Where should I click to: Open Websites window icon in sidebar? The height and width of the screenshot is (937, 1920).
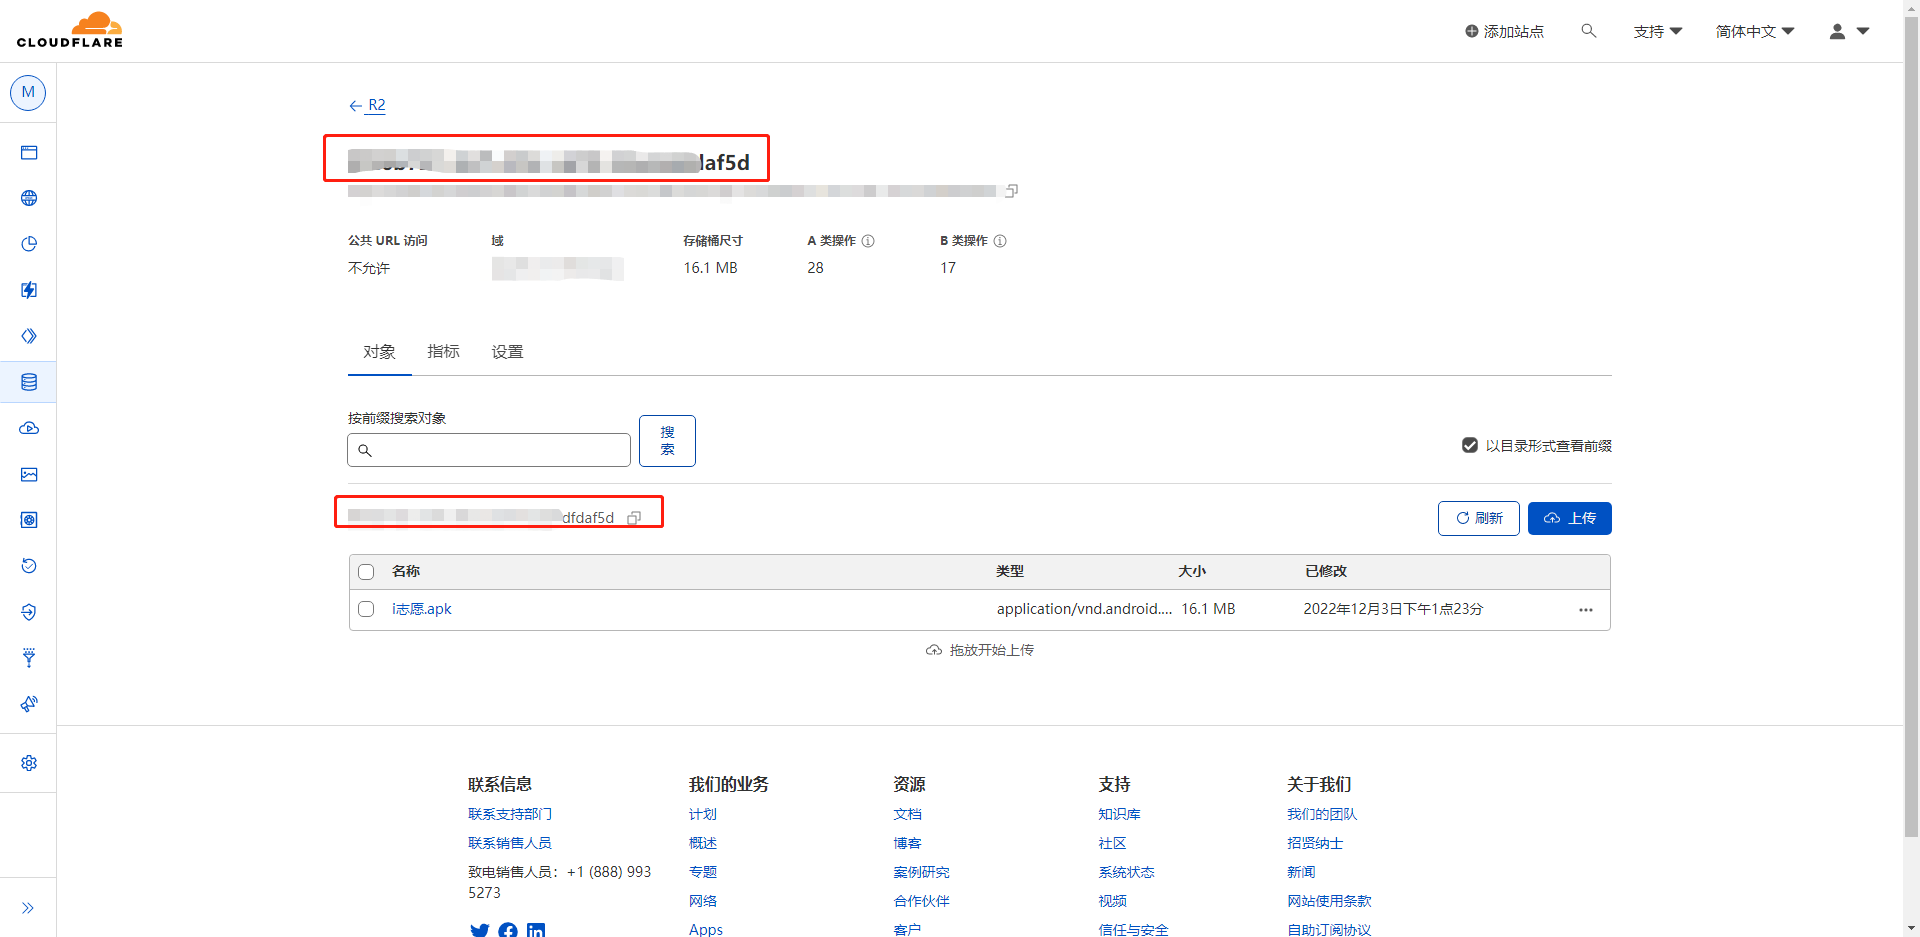[29, 153]
